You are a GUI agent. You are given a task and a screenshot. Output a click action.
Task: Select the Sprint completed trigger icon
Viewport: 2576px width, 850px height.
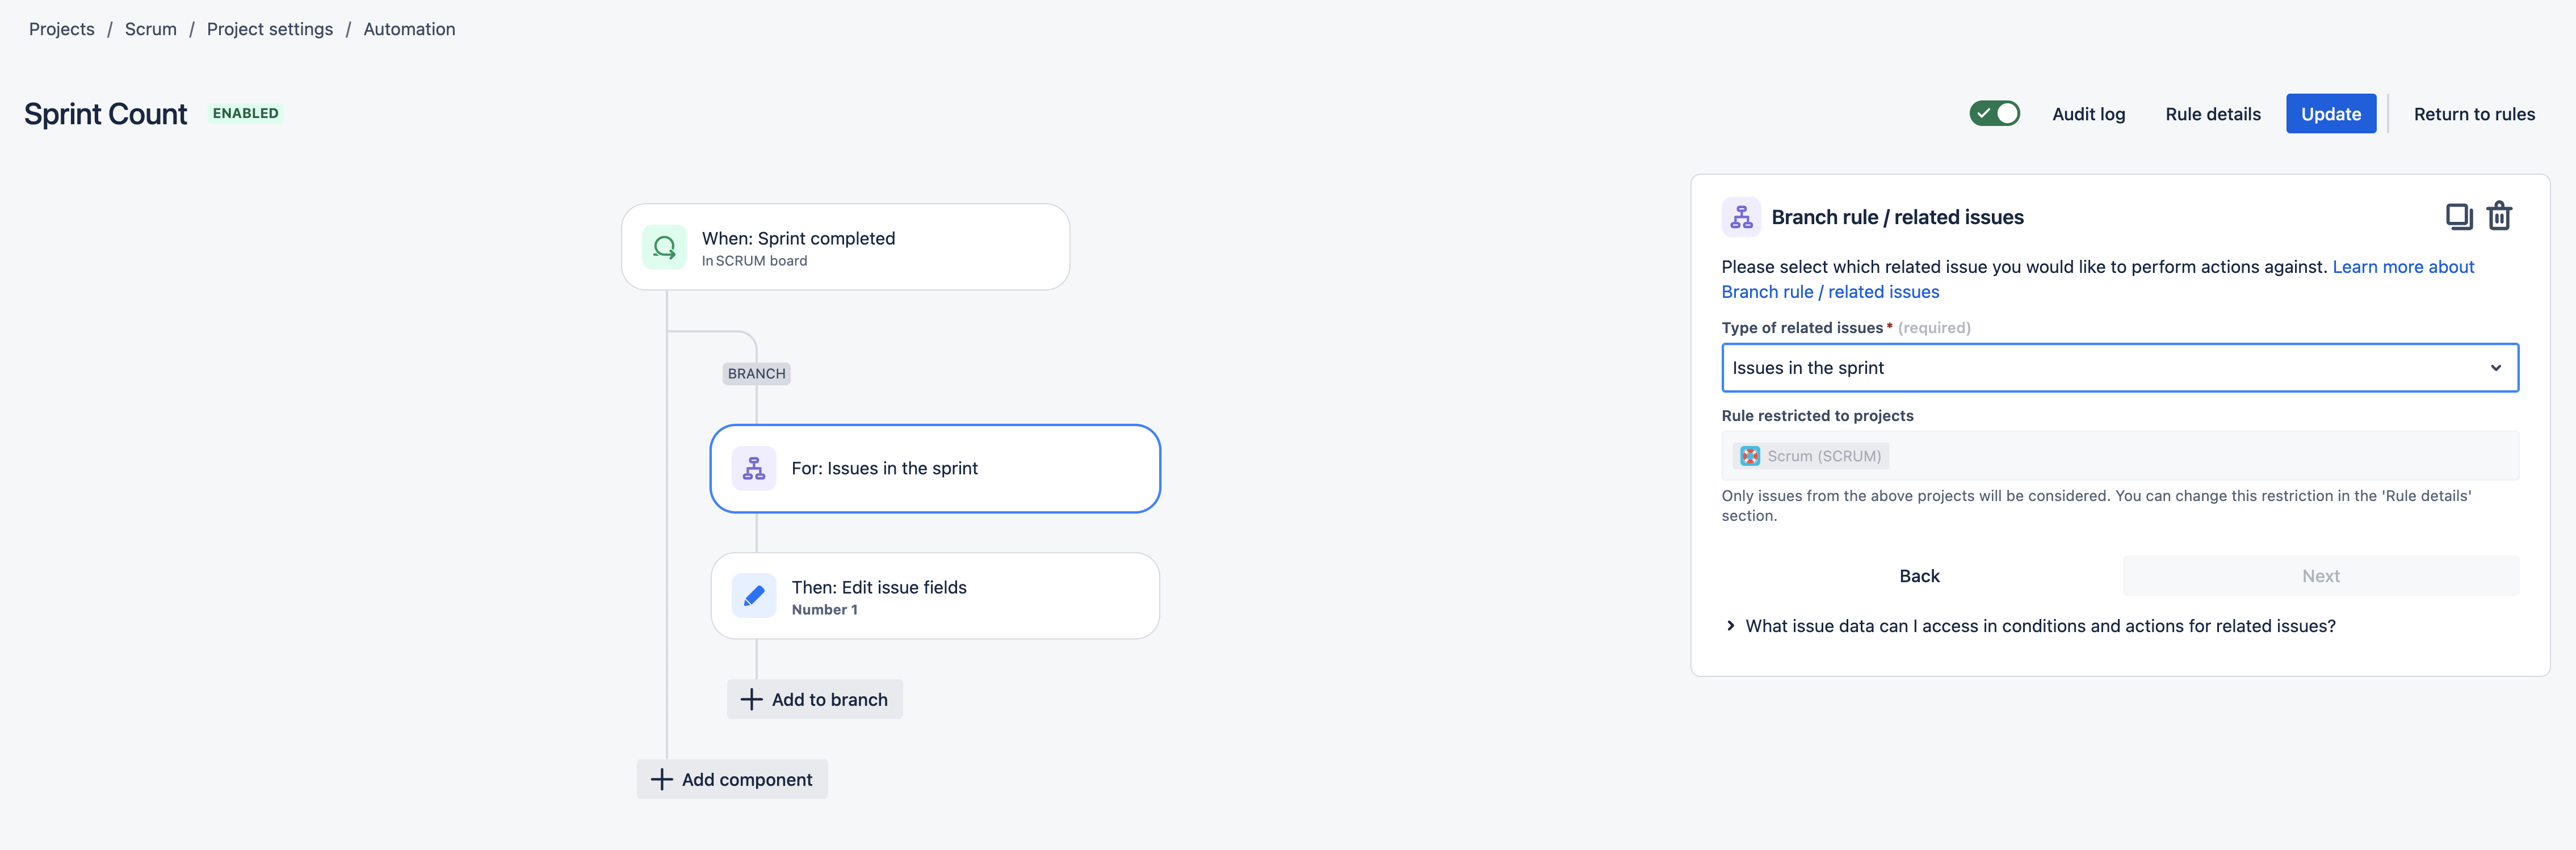coord(664,247)
